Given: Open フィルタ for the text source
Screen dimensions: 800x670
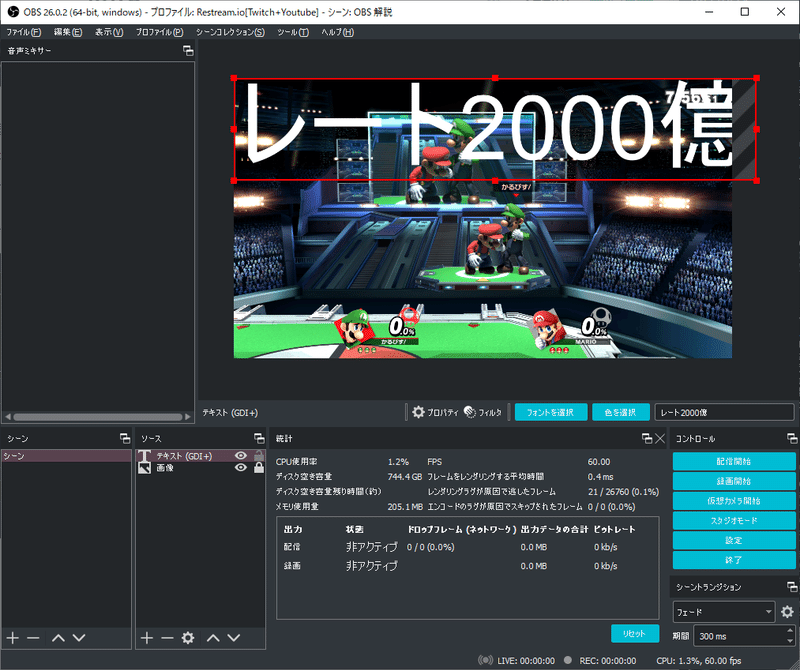Looking at the screenshot, I should click(x=483, y=412).
